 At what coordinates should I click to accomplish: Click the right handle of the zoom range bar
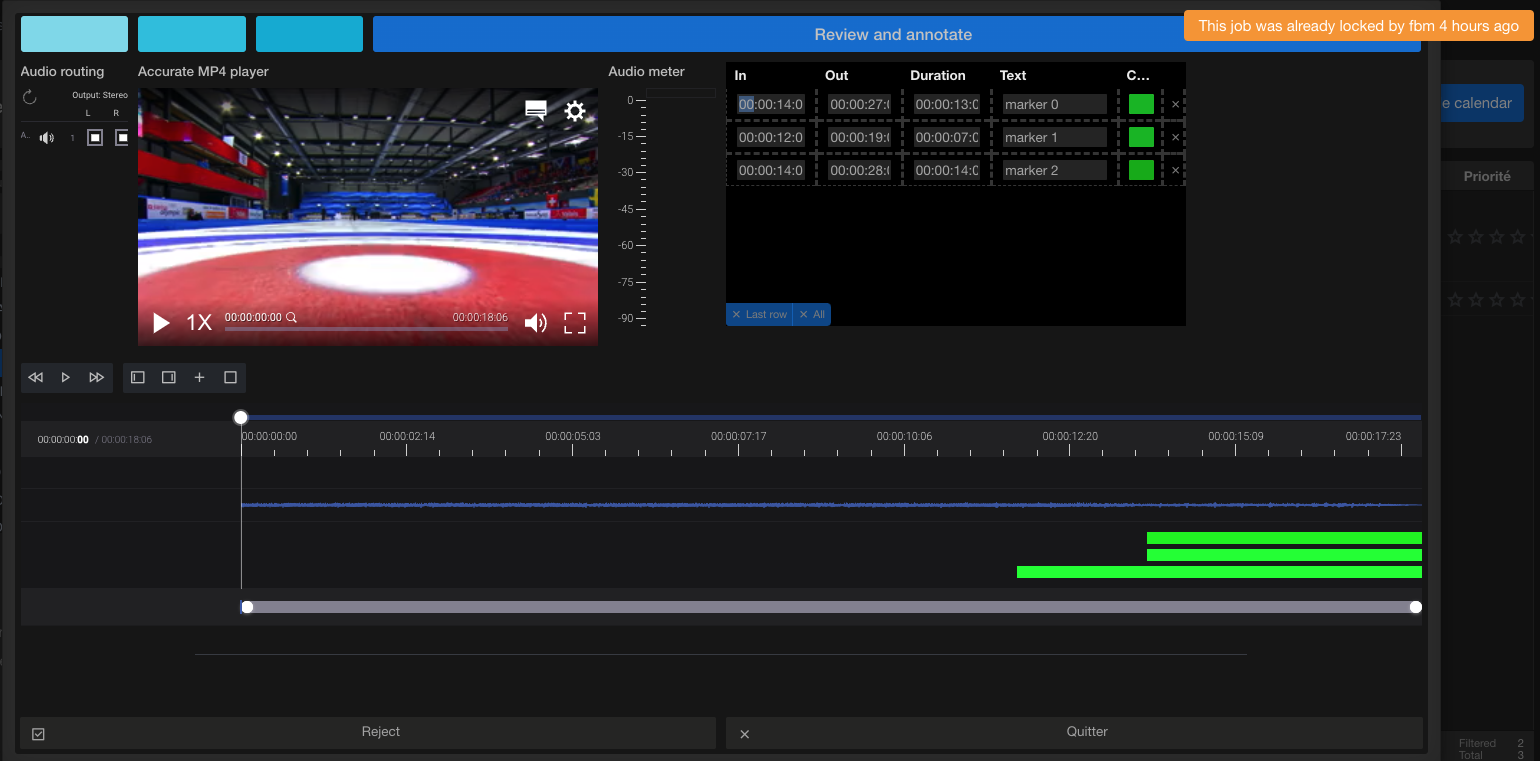coord(1415,607)
